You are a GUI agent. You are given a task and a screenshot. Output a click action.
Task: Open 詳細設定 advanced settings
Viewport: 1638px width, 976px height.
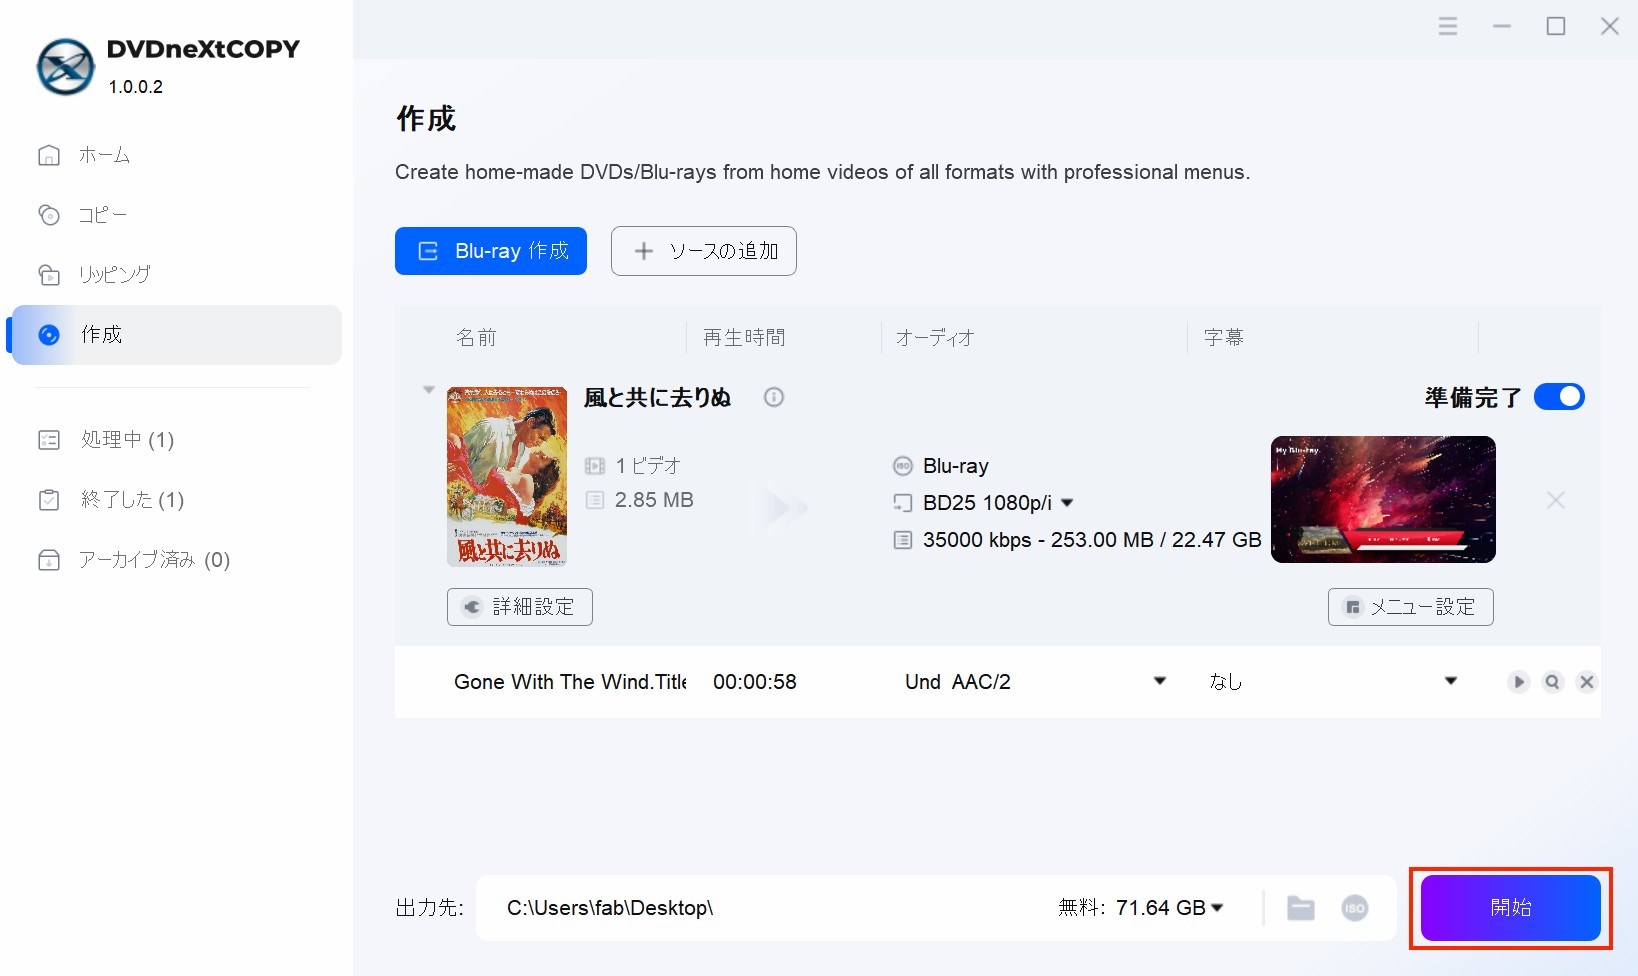[x=520, y=607]
